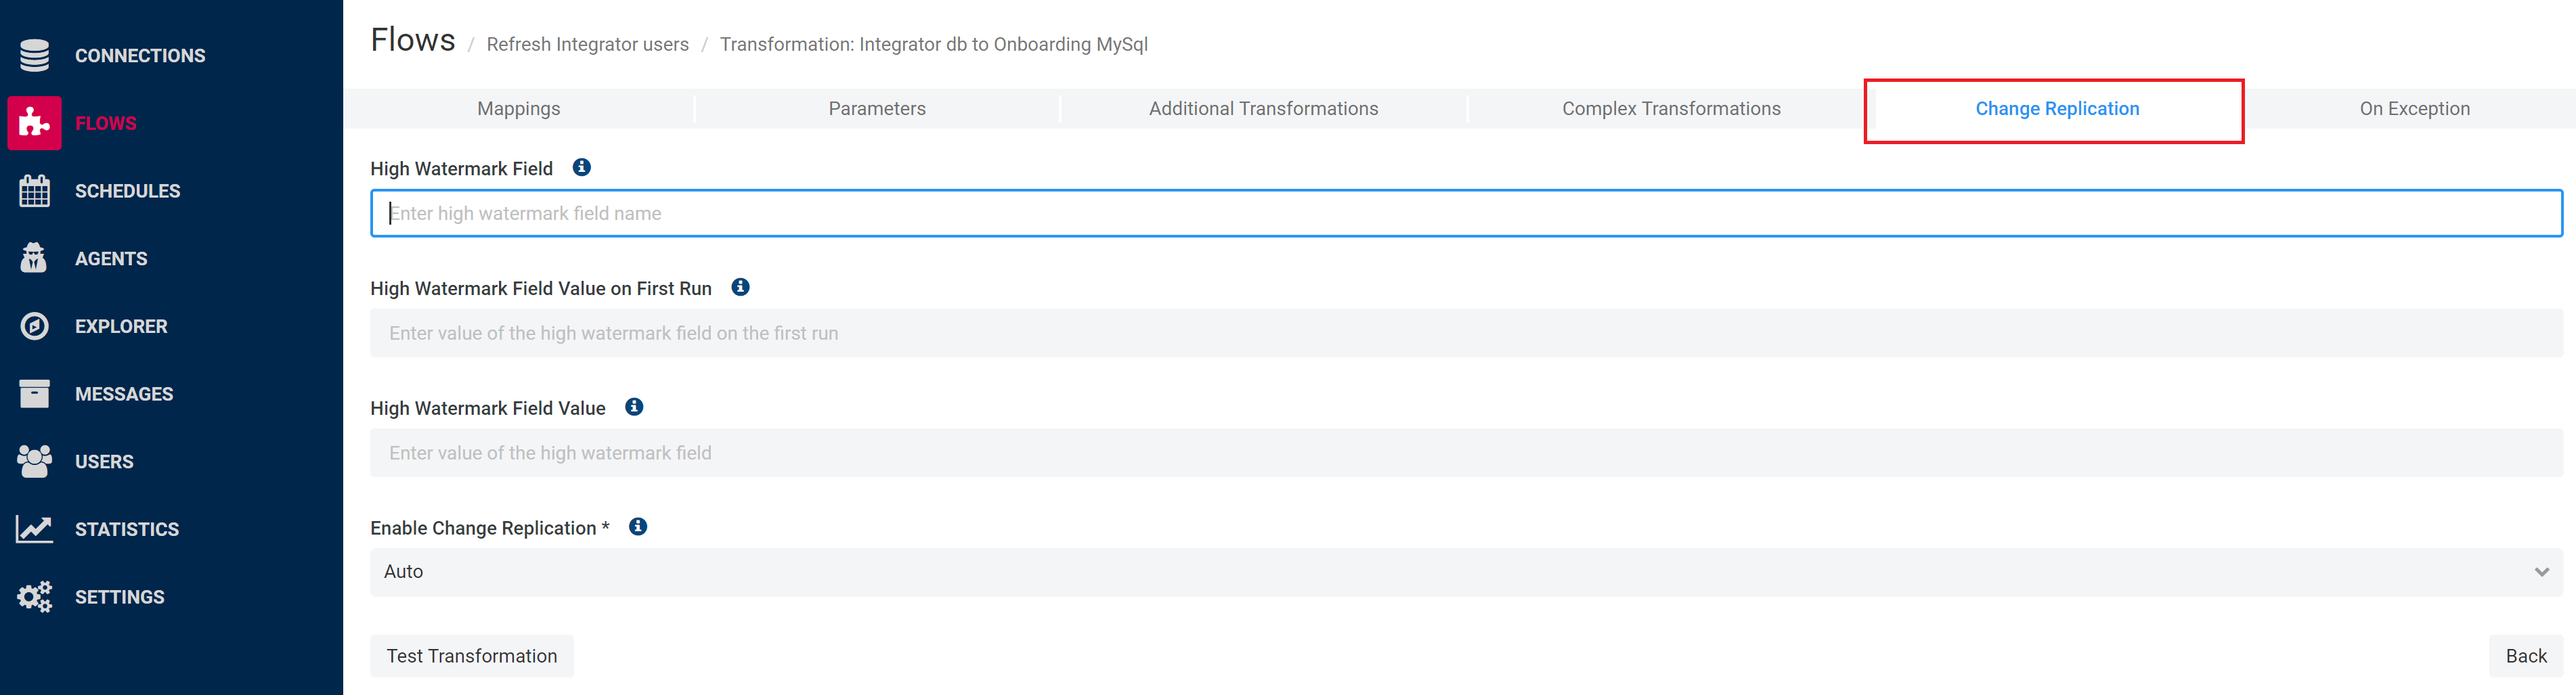Focus the High Watermark Field input
This screenshot has height=695, width=2576.
[1465, 213]
